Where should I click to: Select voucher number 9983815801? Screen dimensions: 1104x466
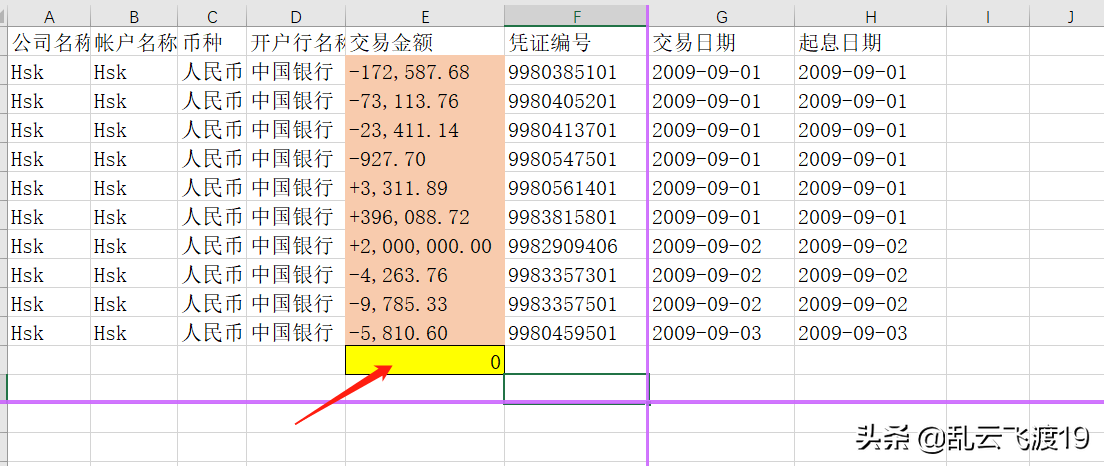(x=577, y=217)
